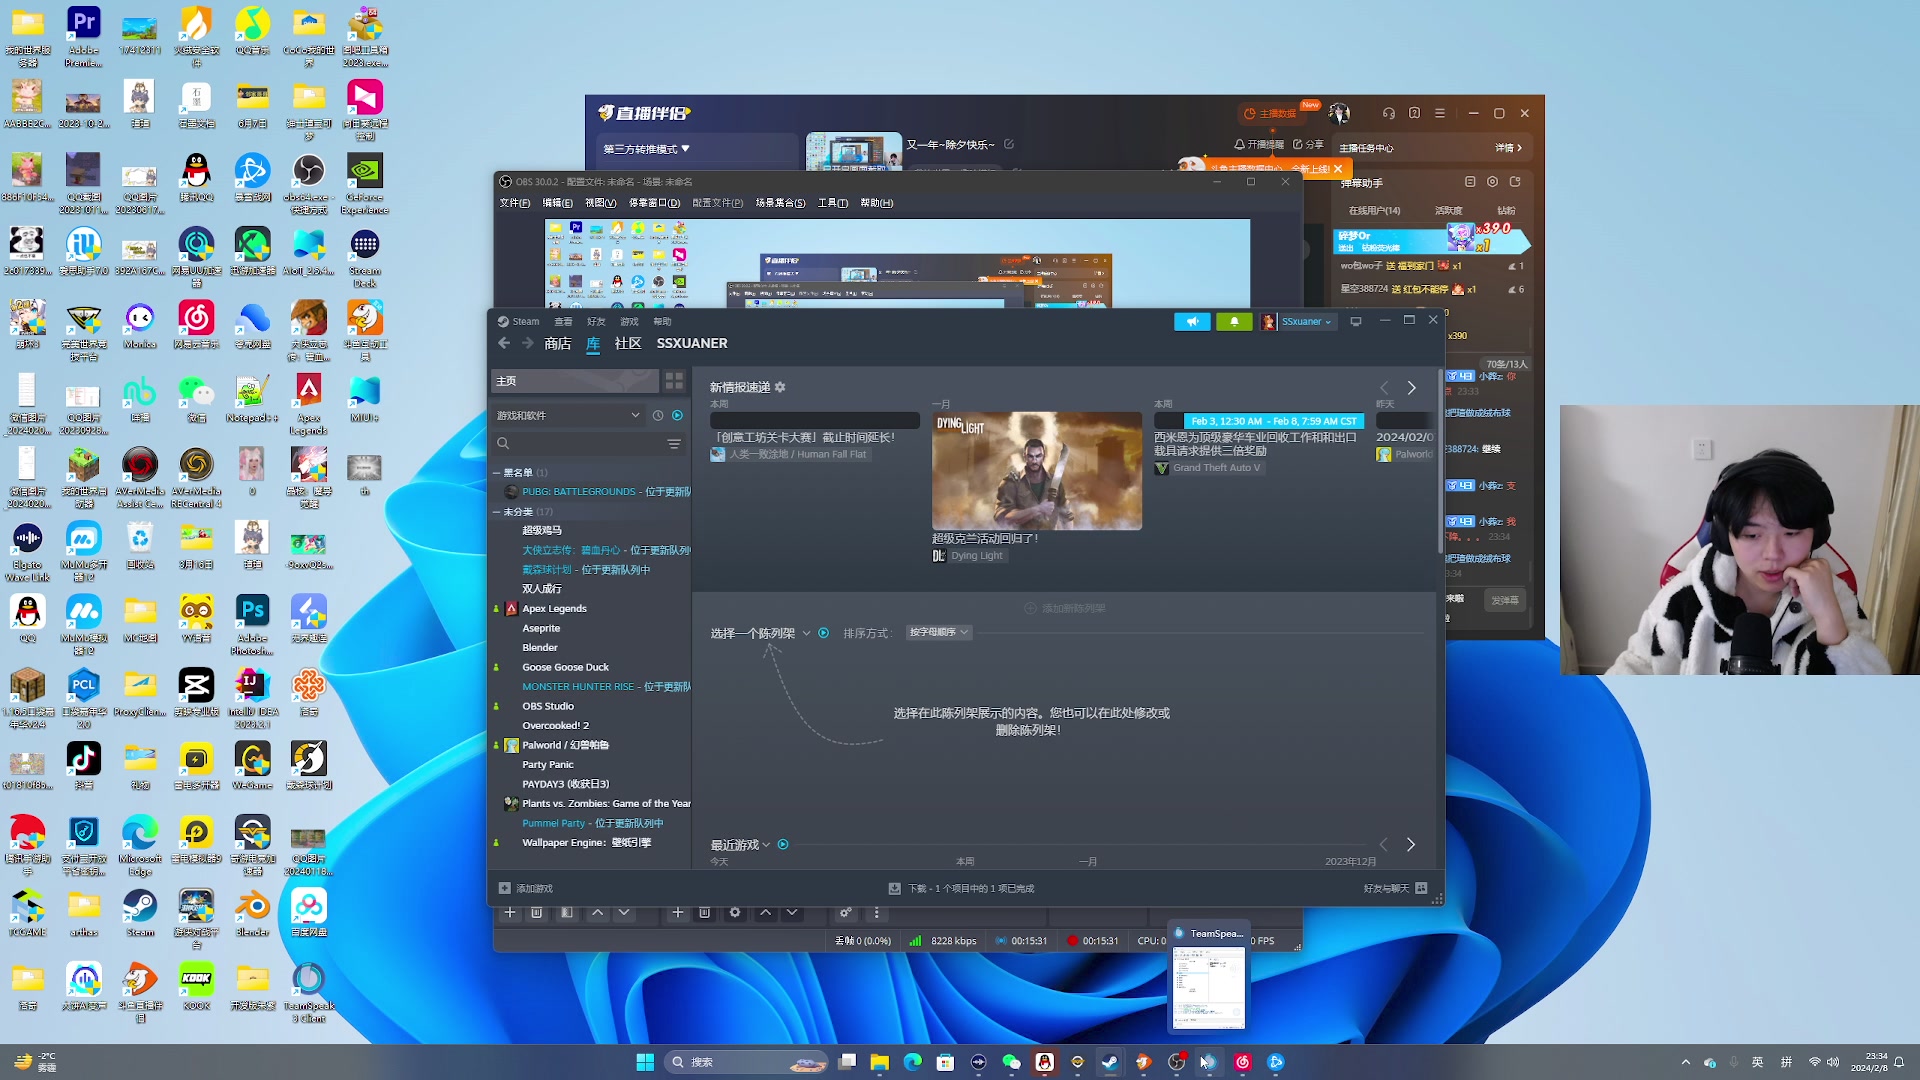This screenshot has width=1920, height=1080.
Task: Click 主播数据 button in 直播伴侣
Action: pos(1270,113)
